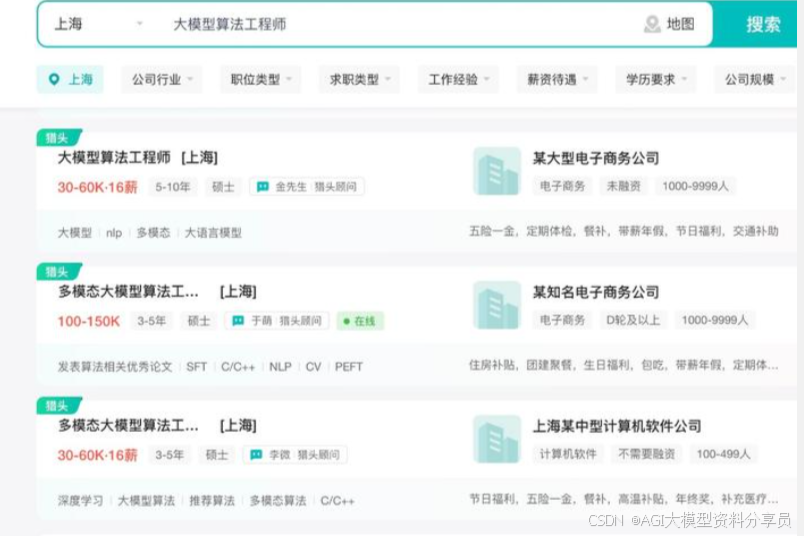Open 某知名电子商务公司 building logo

(496, 305)
